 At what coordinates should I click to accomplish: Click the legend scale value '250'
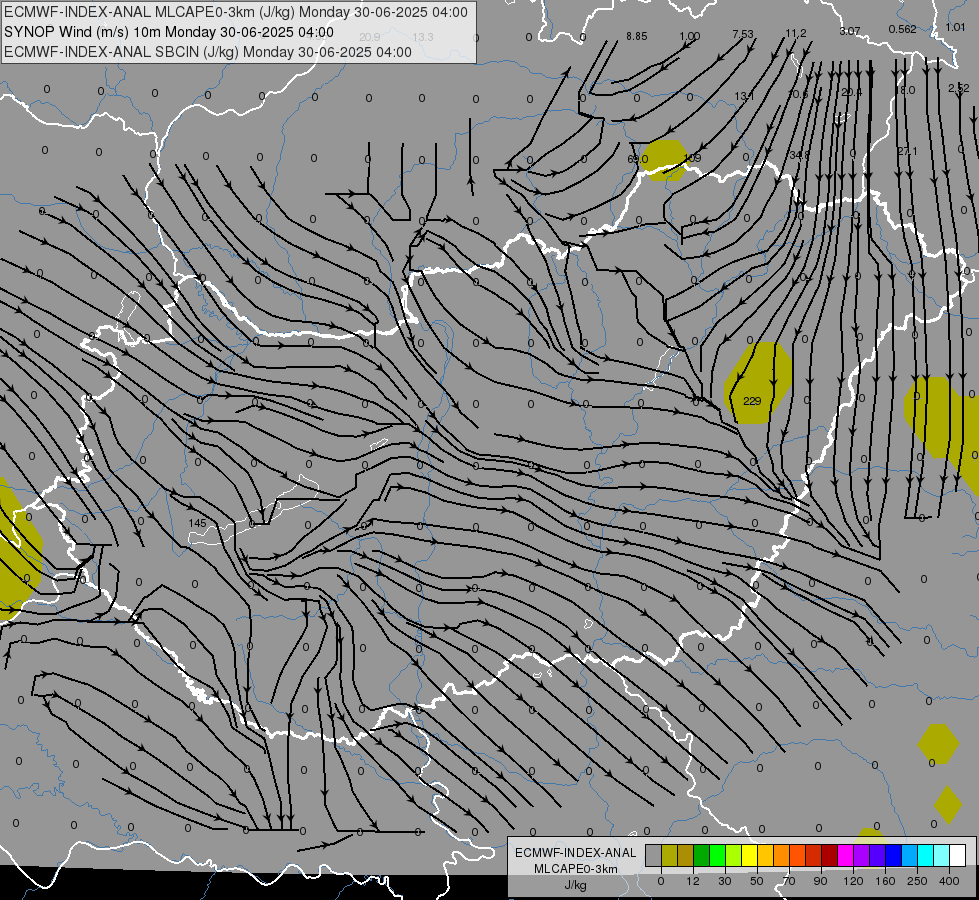(917, 881)
